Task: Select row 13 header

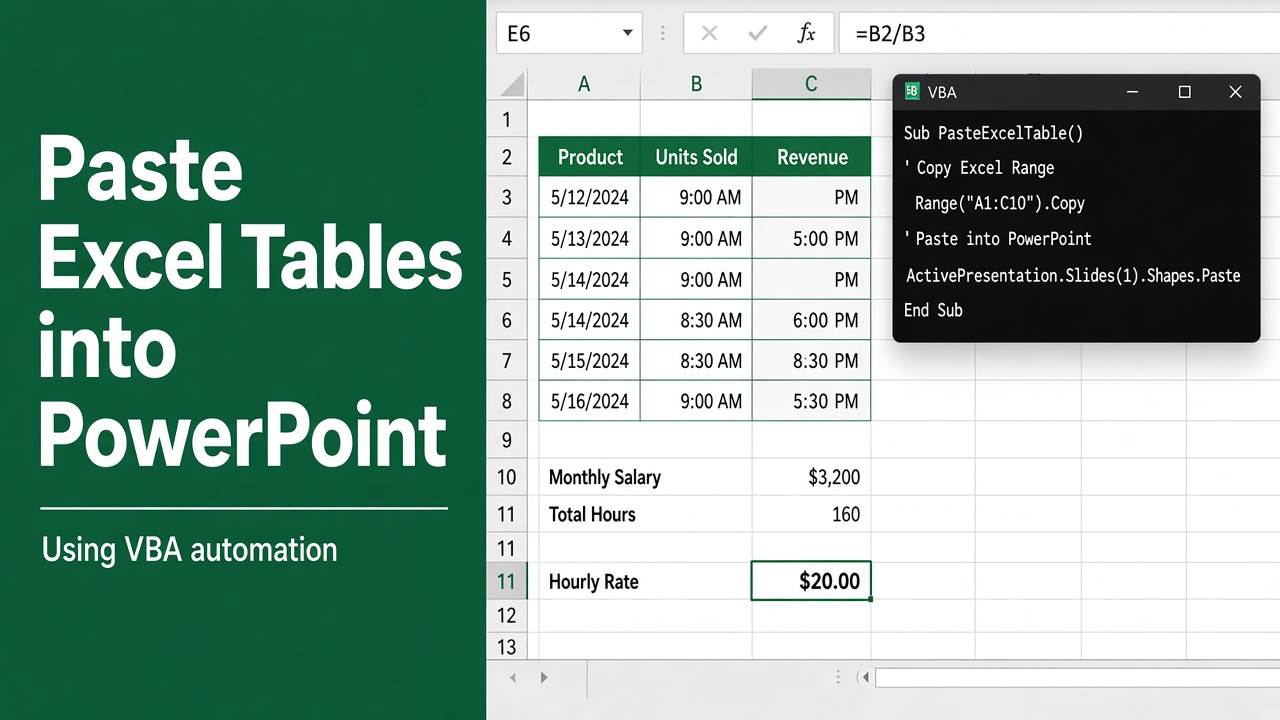Action: [507, 646]
